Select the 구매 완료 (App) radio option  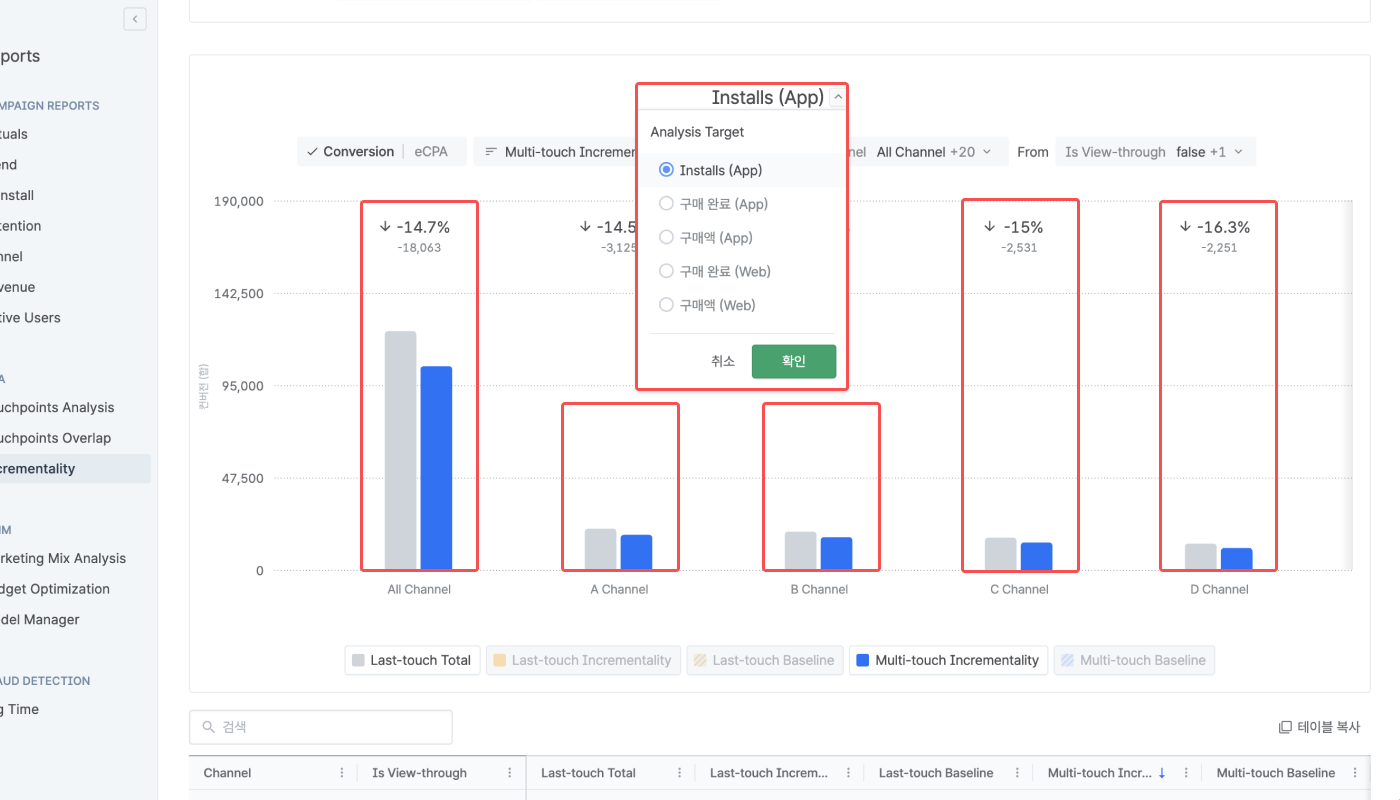[666, 204]
